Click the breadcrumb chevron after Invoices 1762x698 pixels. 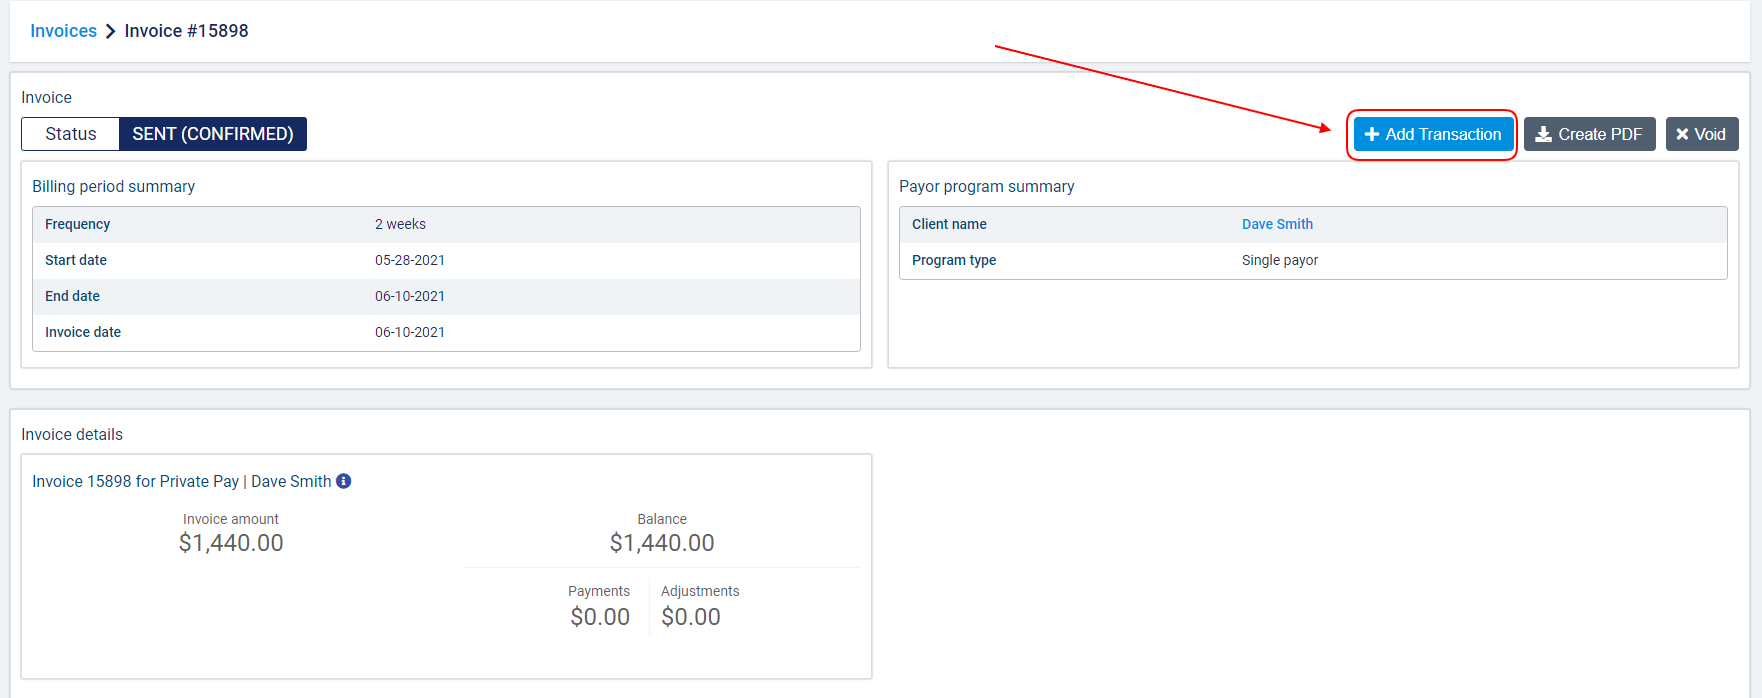[x=111, y=31]
